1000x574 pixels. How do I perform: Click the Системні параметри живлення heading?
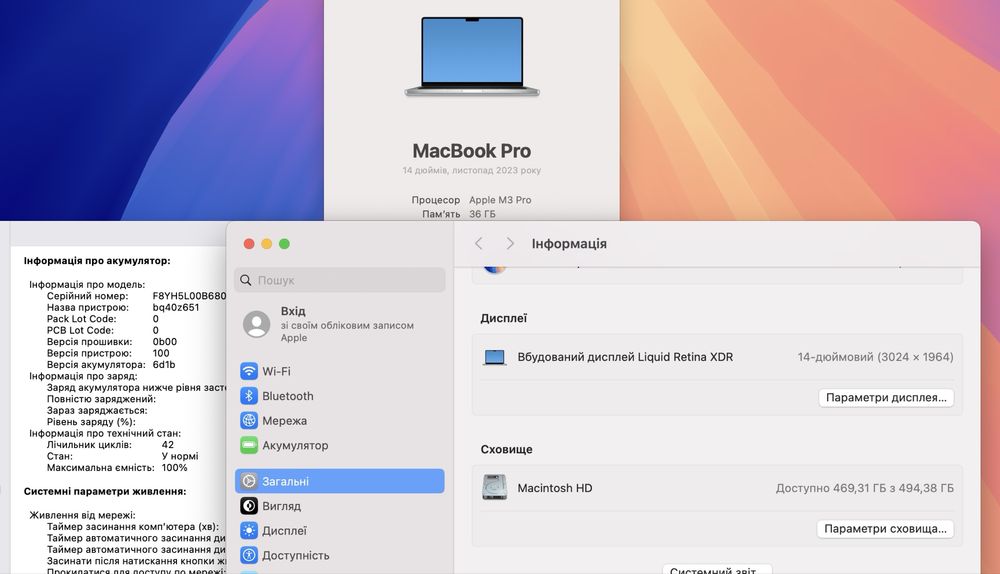pos(105,492)
